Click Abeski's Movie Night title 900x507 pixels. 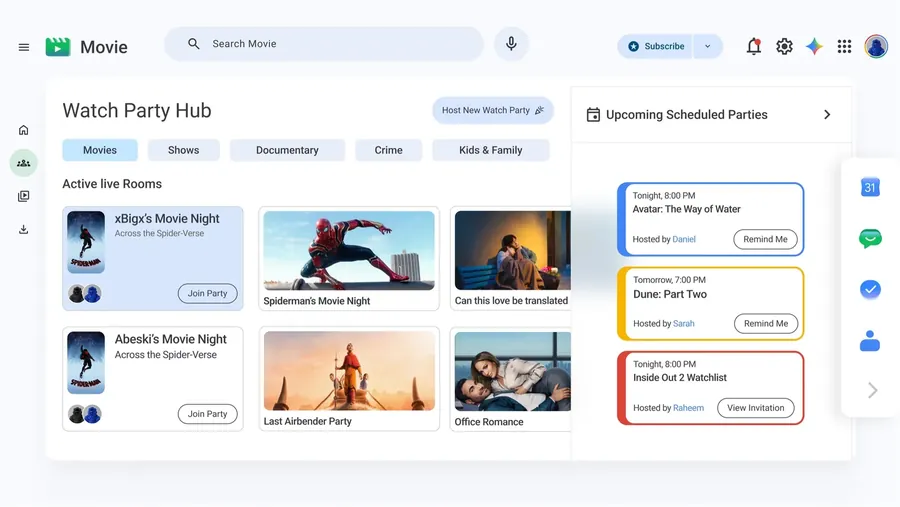170,339
